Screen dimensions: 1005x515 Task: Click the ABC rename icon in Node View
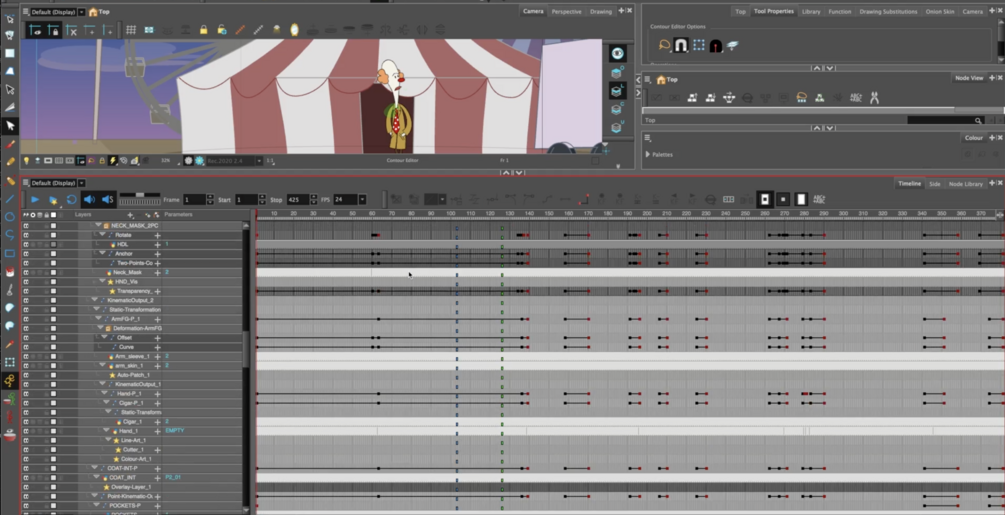(856, 98)
